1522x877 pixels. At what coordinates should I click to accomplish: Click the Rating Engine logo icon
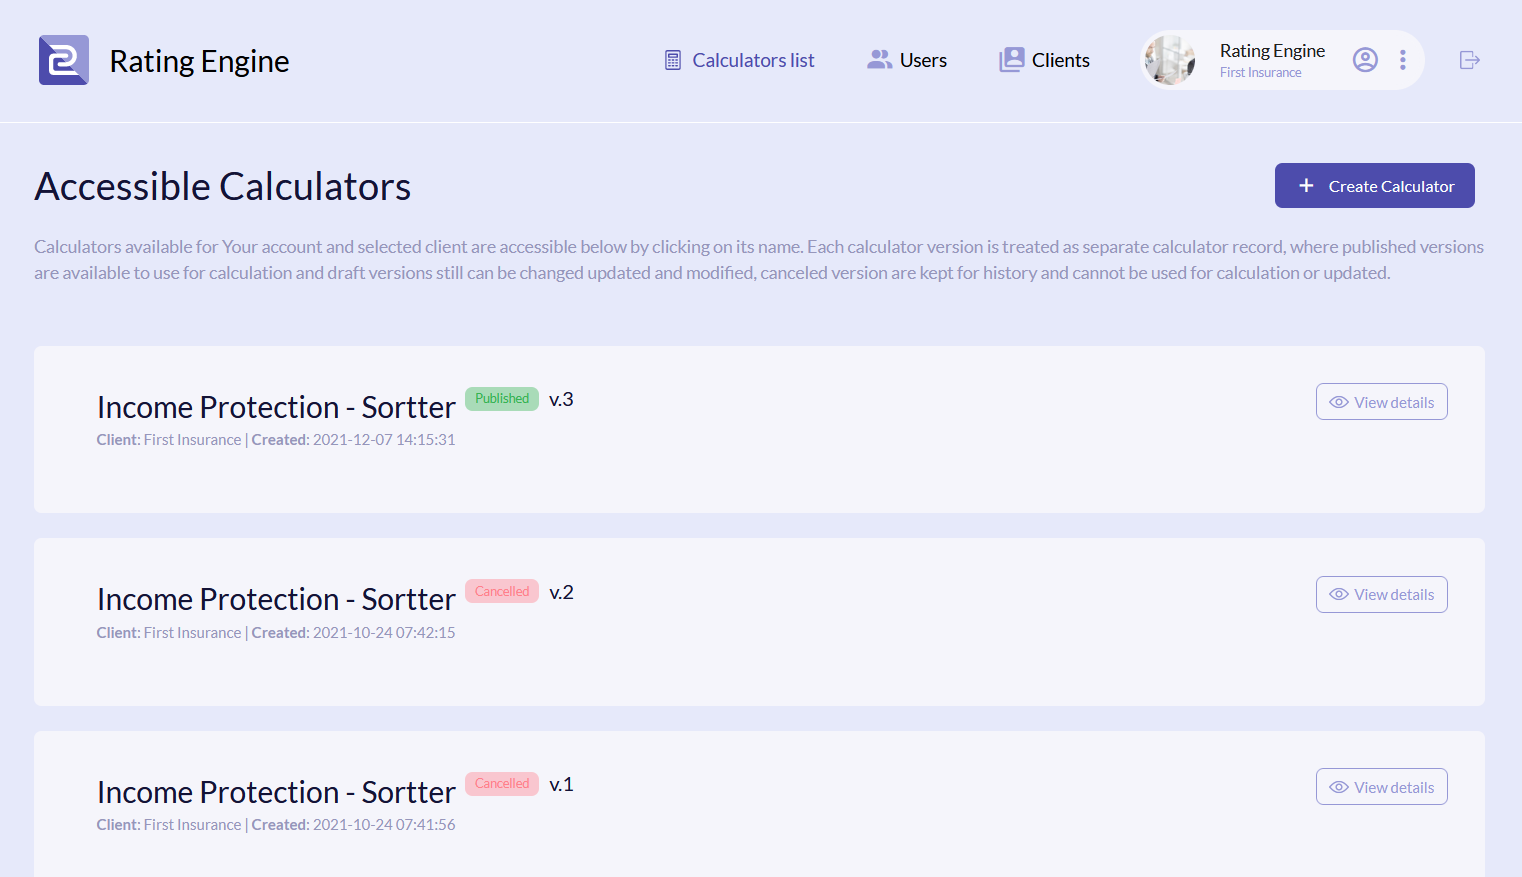(x=64, y=60)
